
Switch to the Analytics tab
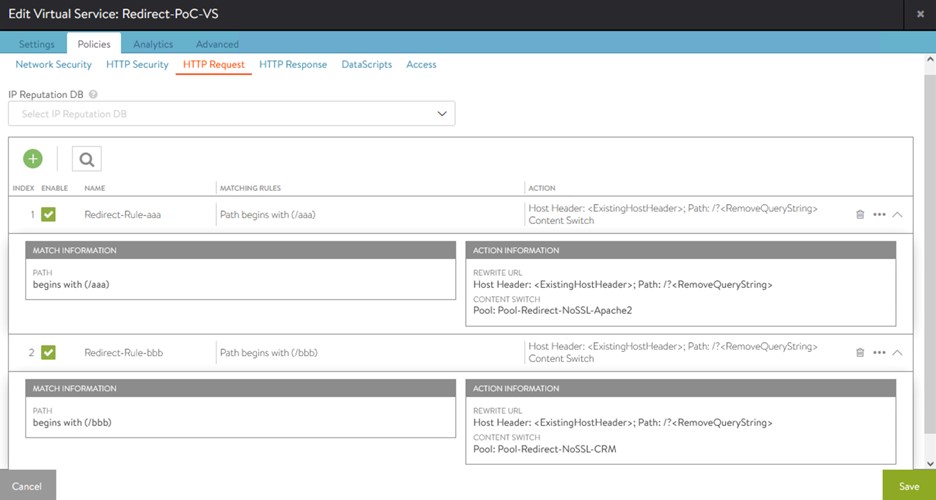(x=153, y=44)
